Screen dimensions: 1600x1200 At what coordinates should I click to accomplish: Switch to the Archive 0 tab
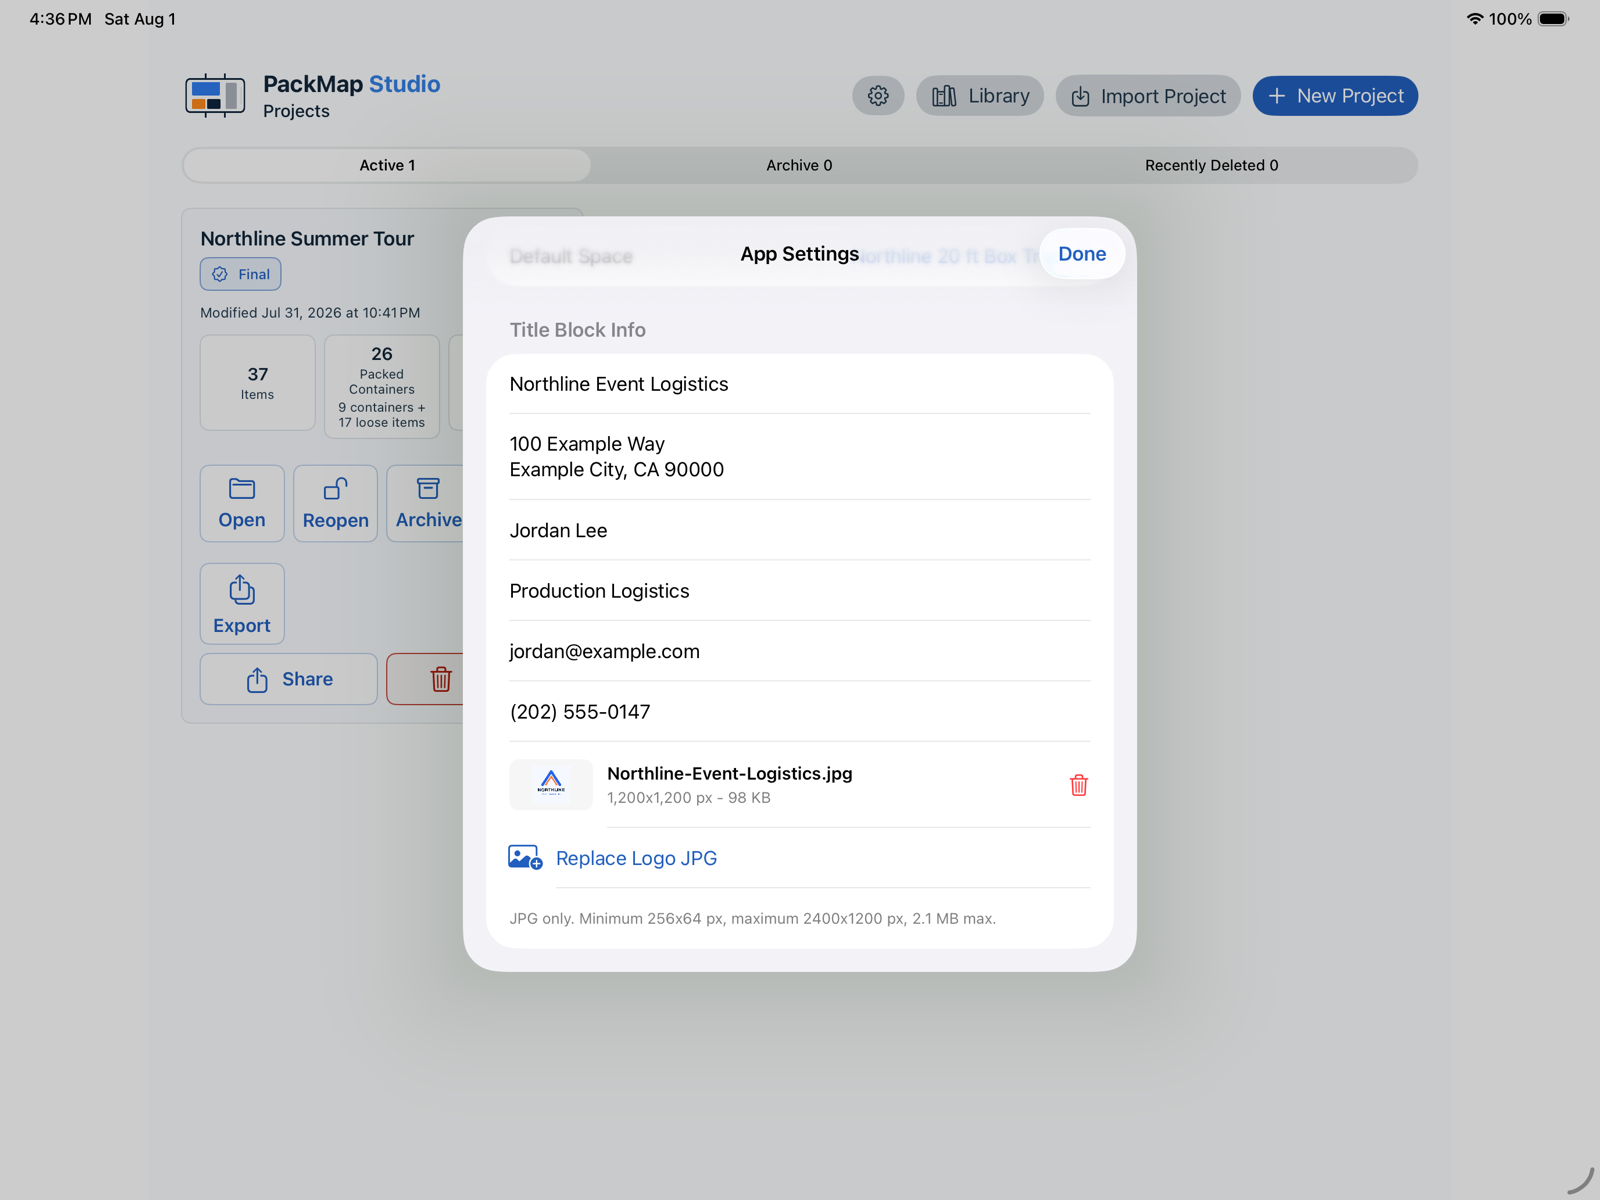(x=799, y=165)
